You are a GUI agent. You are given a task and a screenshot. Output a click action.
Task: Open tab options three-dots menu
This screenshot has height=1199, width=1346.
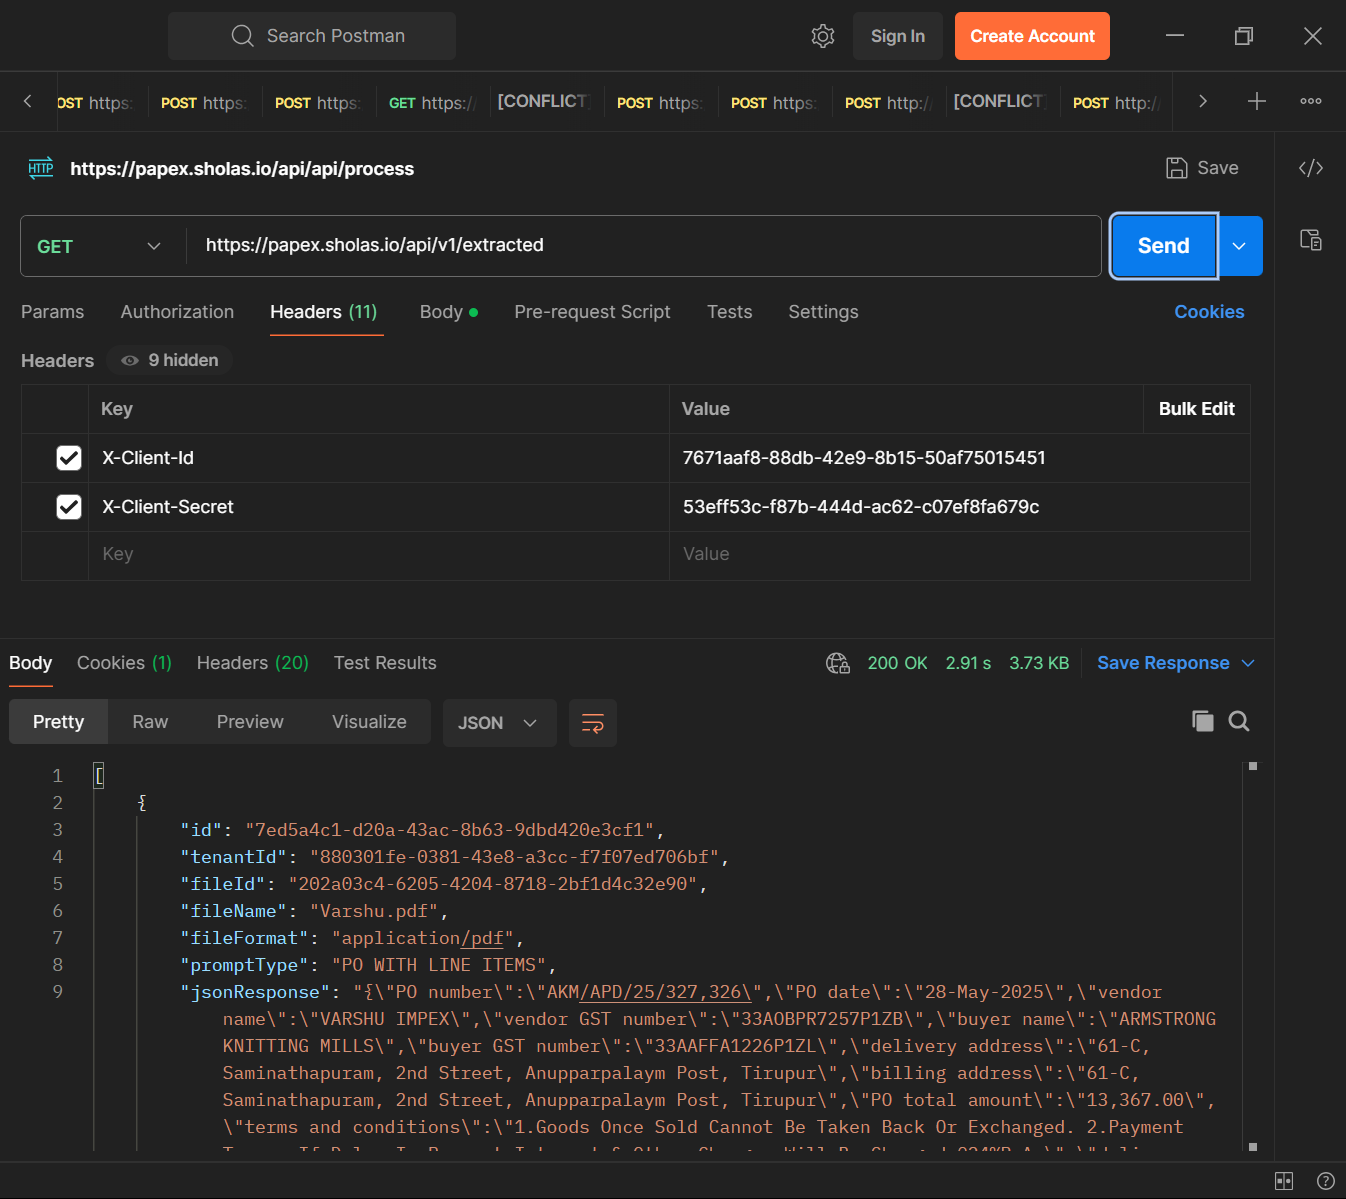[1311, 101]
